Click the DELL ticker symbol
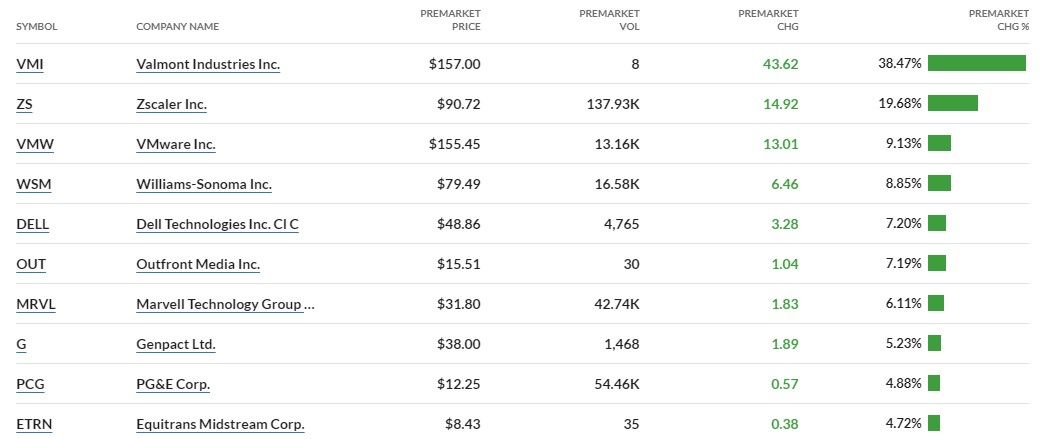Screen dimensions: 1043x439 [33, 224]
